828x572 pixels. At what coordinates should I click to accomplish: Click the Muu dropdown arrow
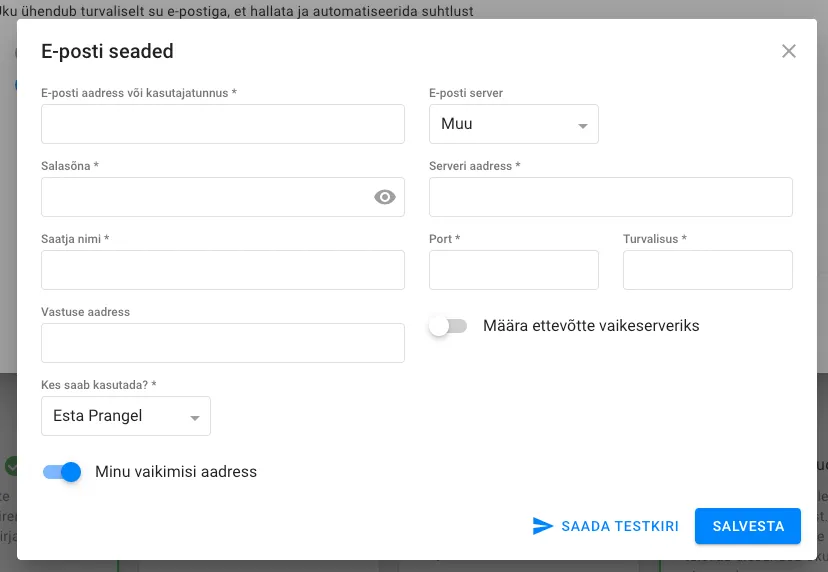pyautogui.click(x=582, y=126)
